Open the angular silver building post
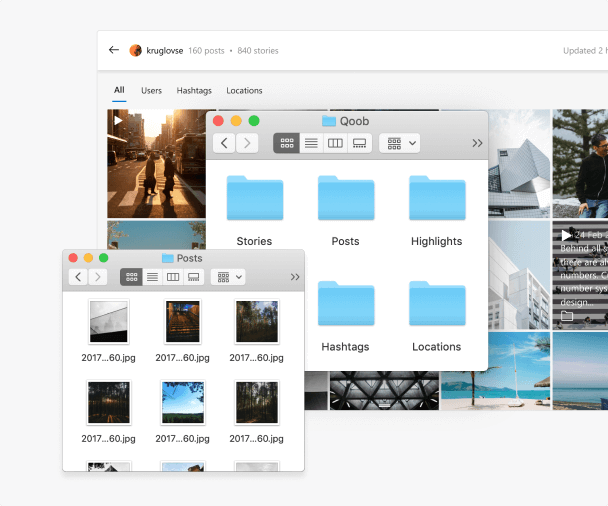608x506 pixels. pyautogui.click(x=519, y=164)
